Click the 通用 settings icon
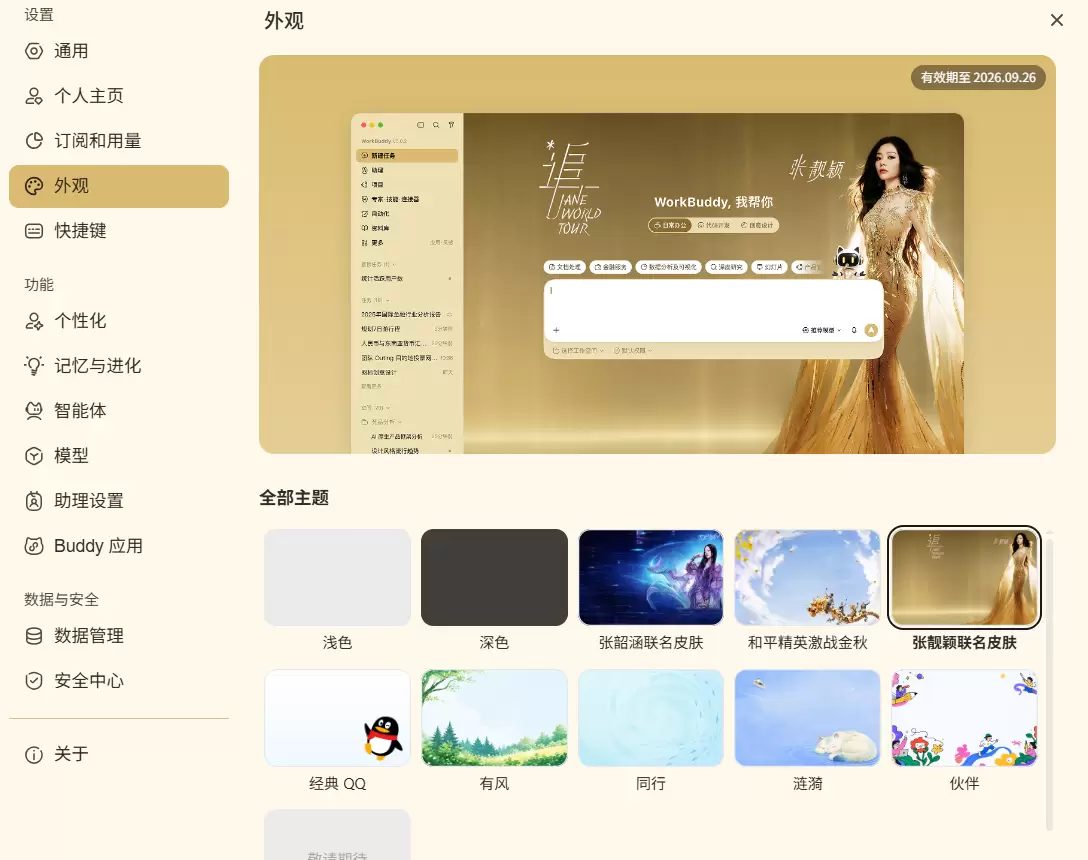 pyautogui.click(x=34, y=51)
